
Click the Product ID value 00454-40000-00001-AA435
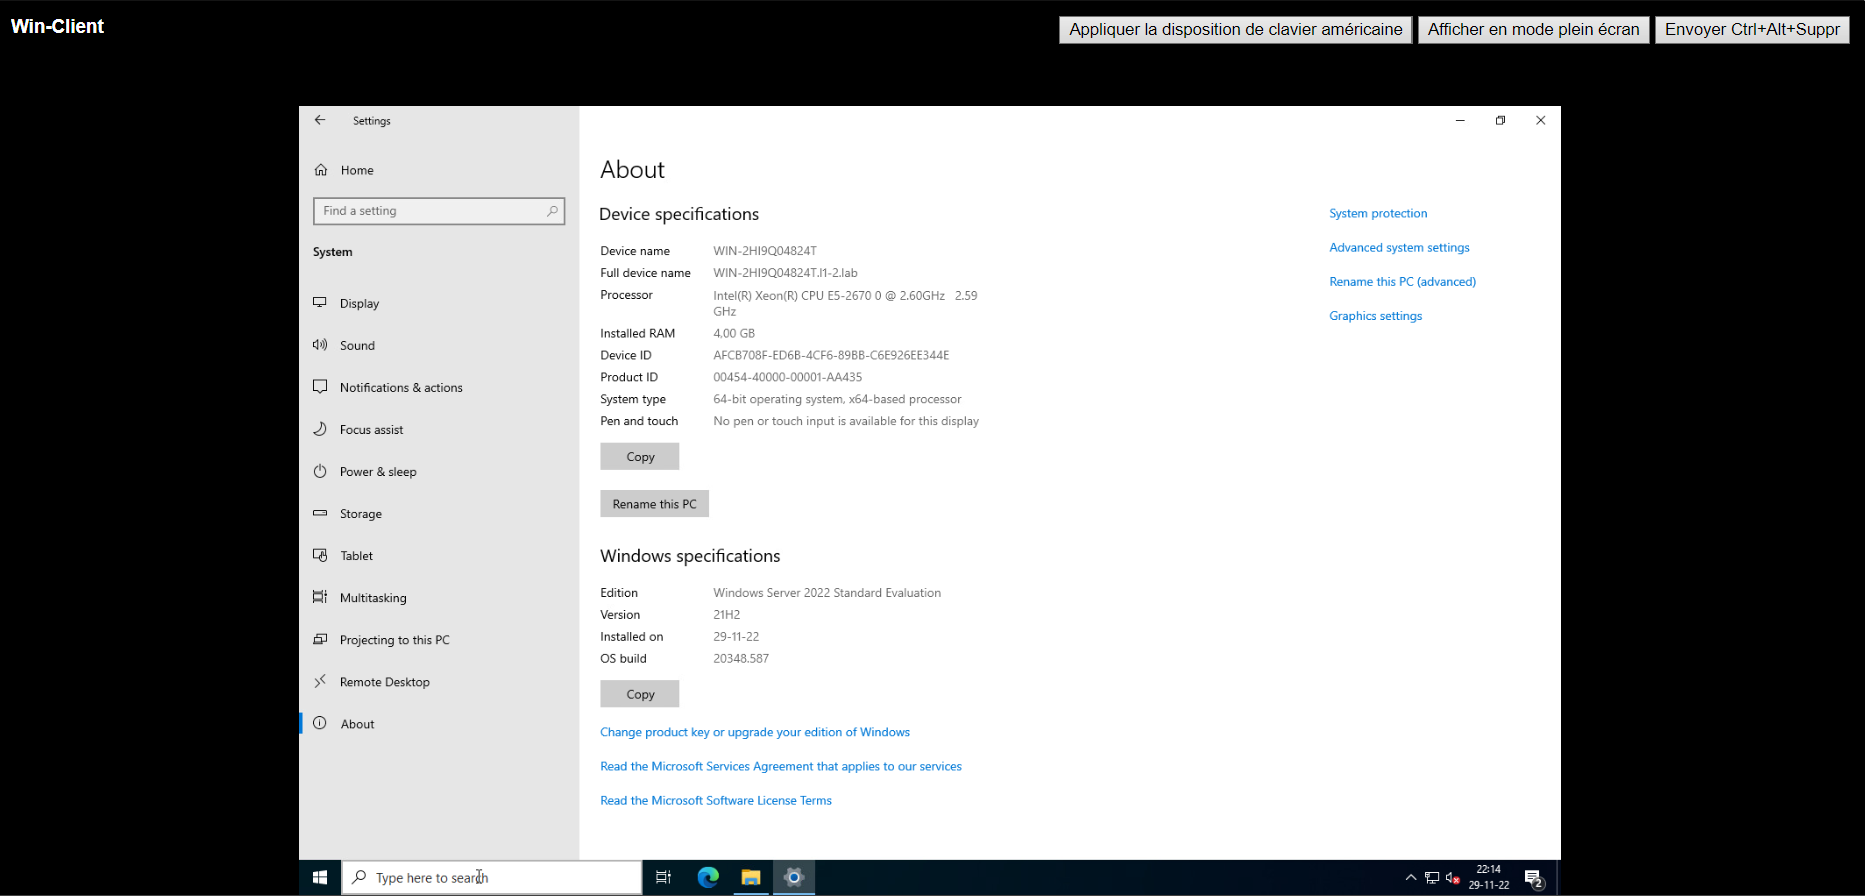tap(787, 377)
